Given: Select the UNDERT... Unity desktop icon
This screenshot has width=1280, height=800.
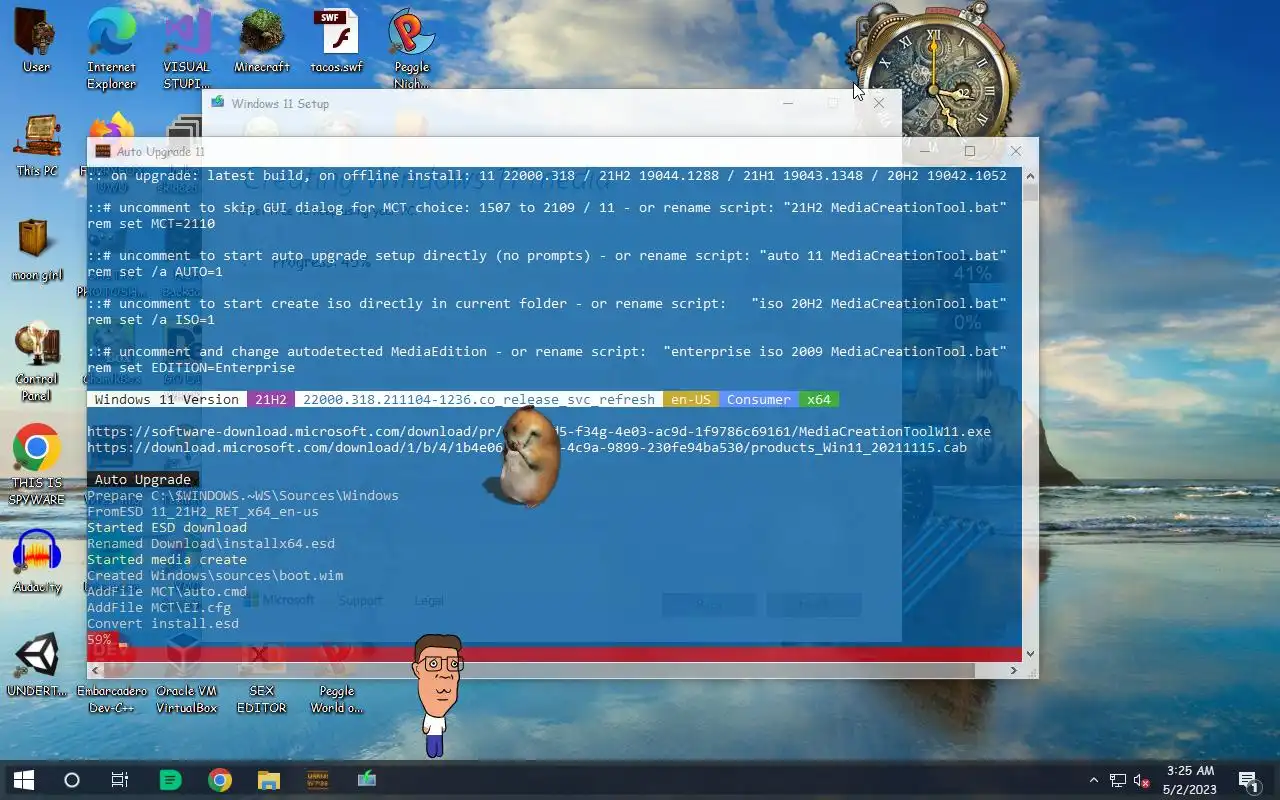Looking at the screenshot, I should point(37,666).
